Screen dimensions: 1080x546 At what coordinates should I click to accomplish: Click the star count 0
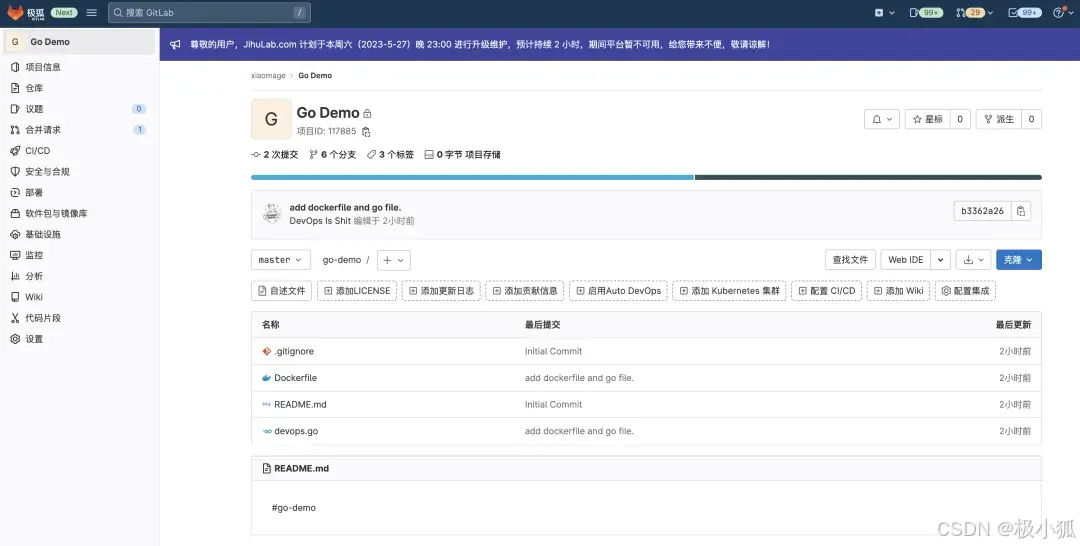[x=960, y=119]
